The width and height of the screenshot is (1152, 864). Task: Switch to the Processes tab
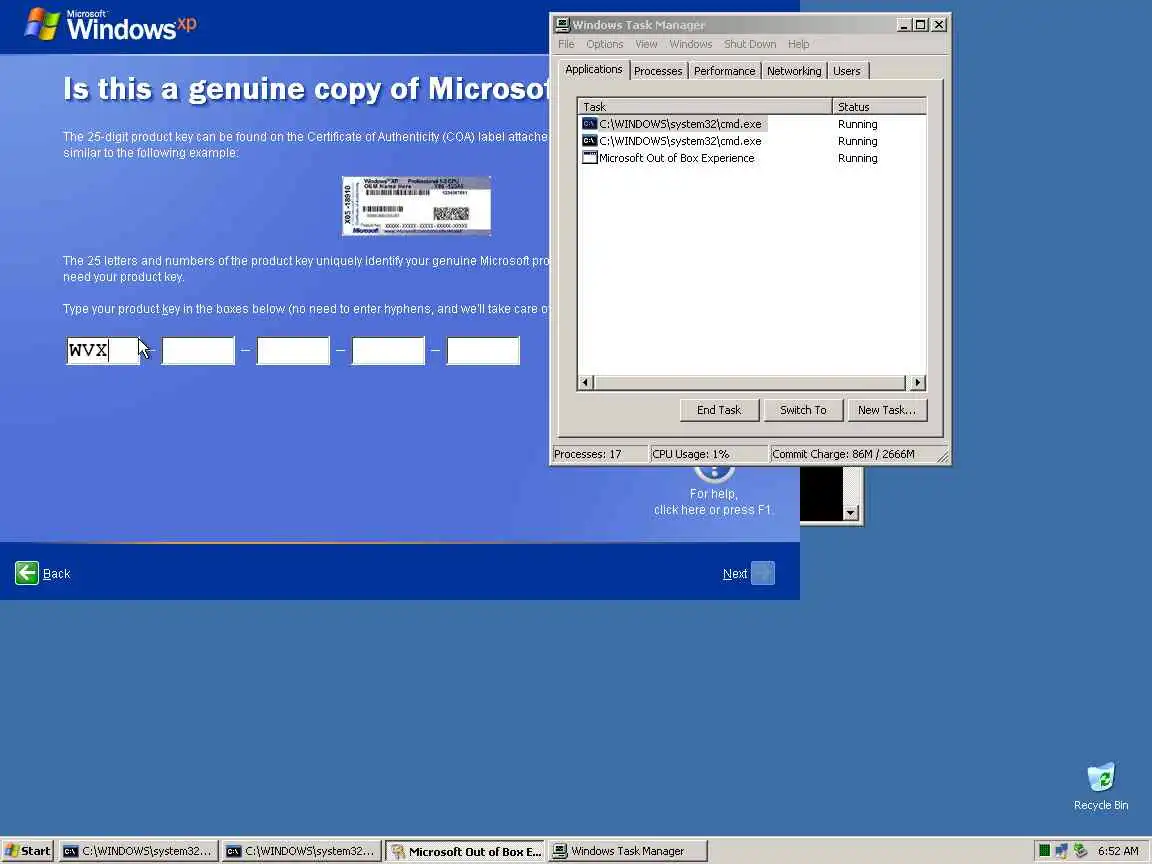[658, 71]
